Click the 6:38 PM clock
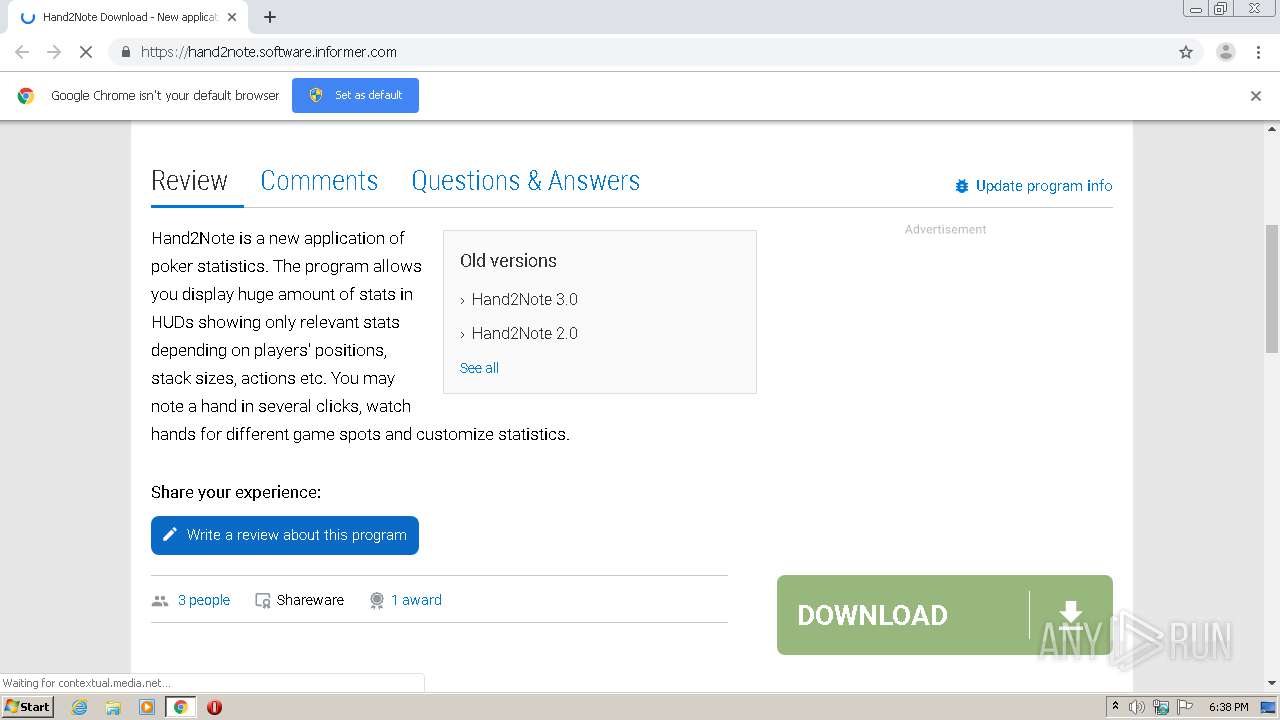1280x720 pixels. 1228,707
